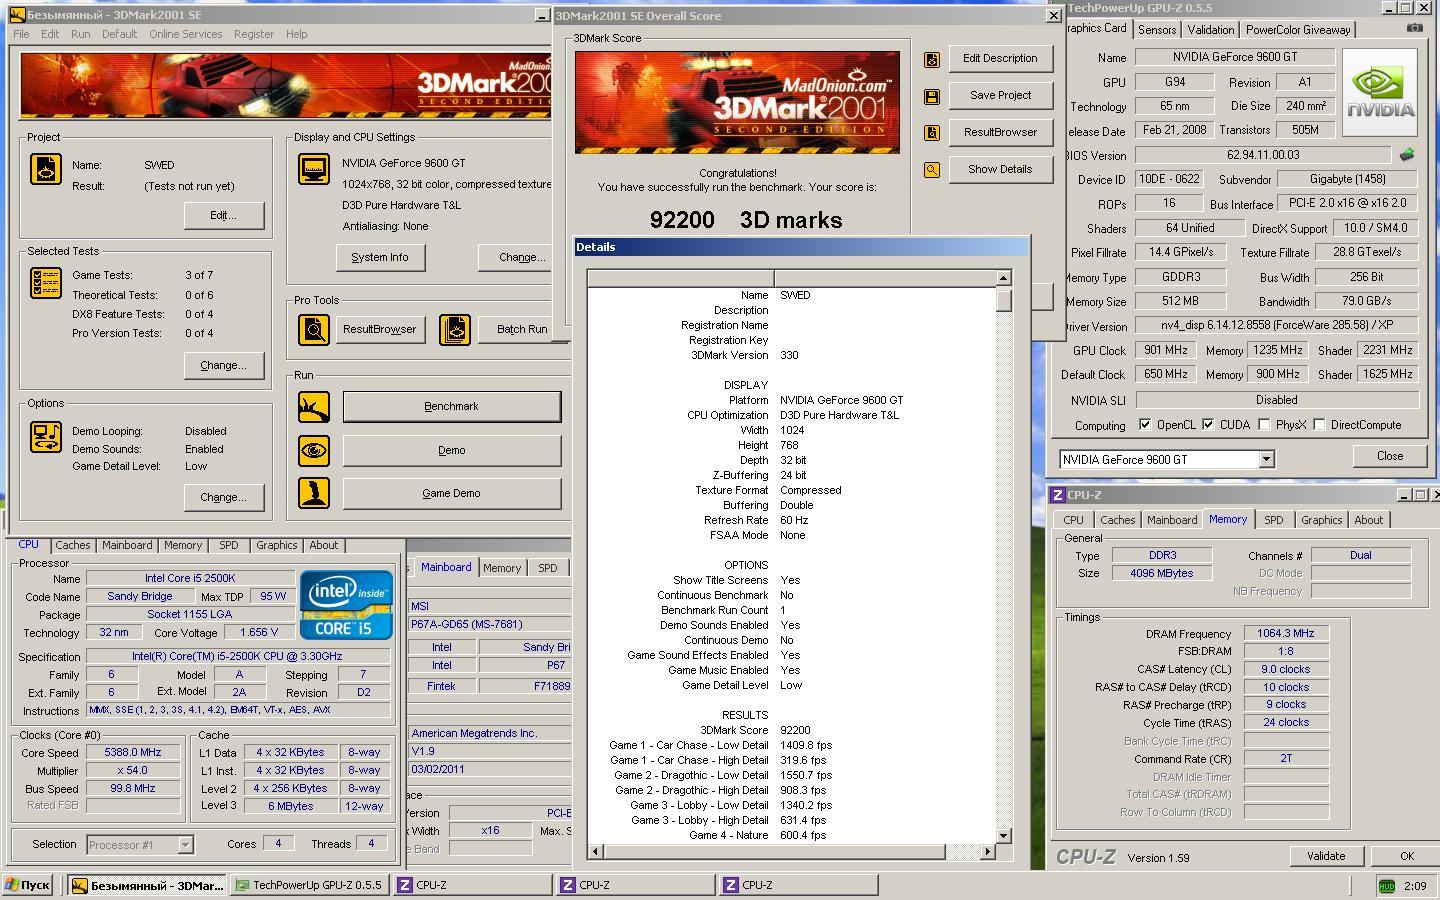This screenshot has height=900, width=1440.
Task: Click the 3DMark taskbar button
Action: point(148,885)
